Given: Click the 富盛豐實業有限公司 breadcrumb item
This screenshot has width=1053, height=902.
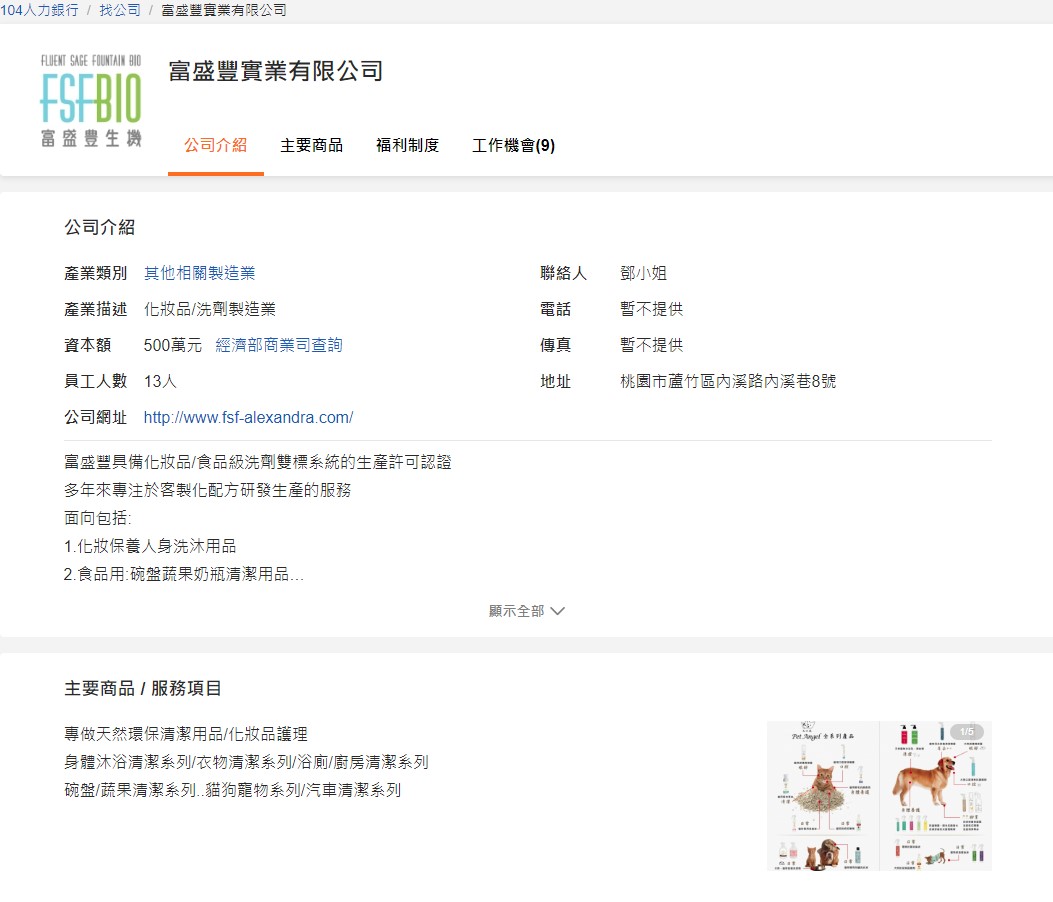Looking at the screenshot, I should [x=223, y=10].
